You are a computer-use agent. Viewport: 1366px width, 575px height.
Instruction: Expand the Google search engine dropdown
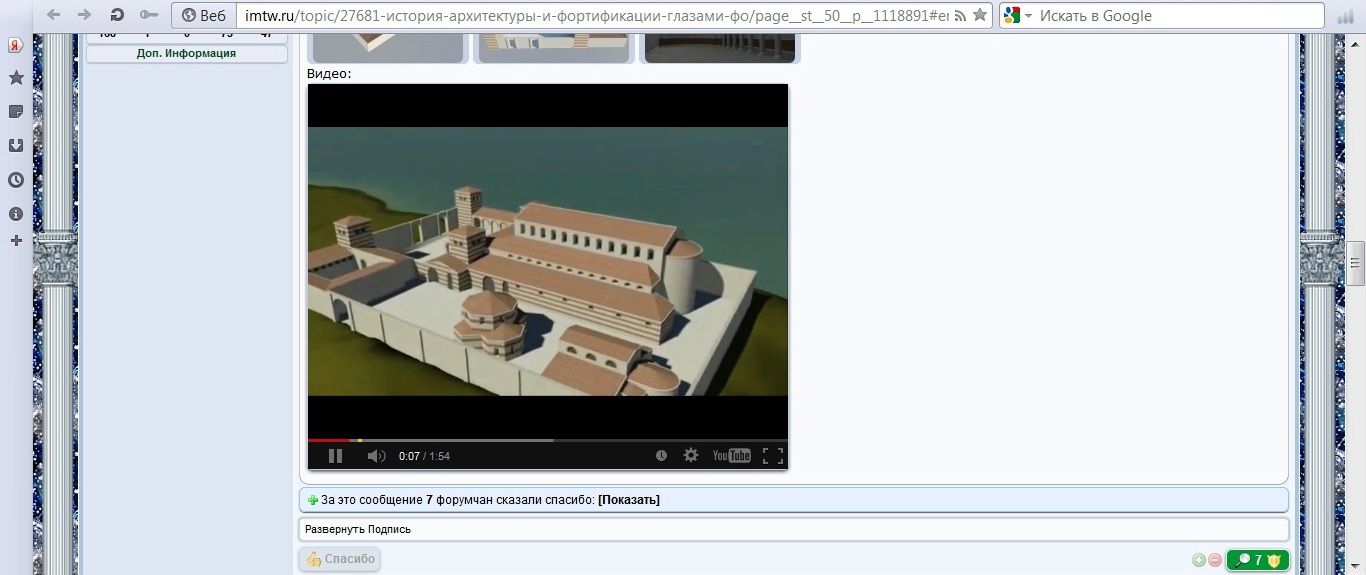(x=1018, y=15)
